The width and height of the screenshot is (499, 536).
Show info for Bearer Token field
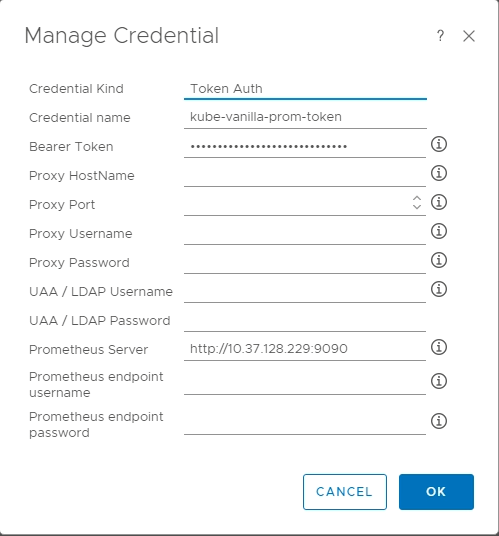[439, 144]
